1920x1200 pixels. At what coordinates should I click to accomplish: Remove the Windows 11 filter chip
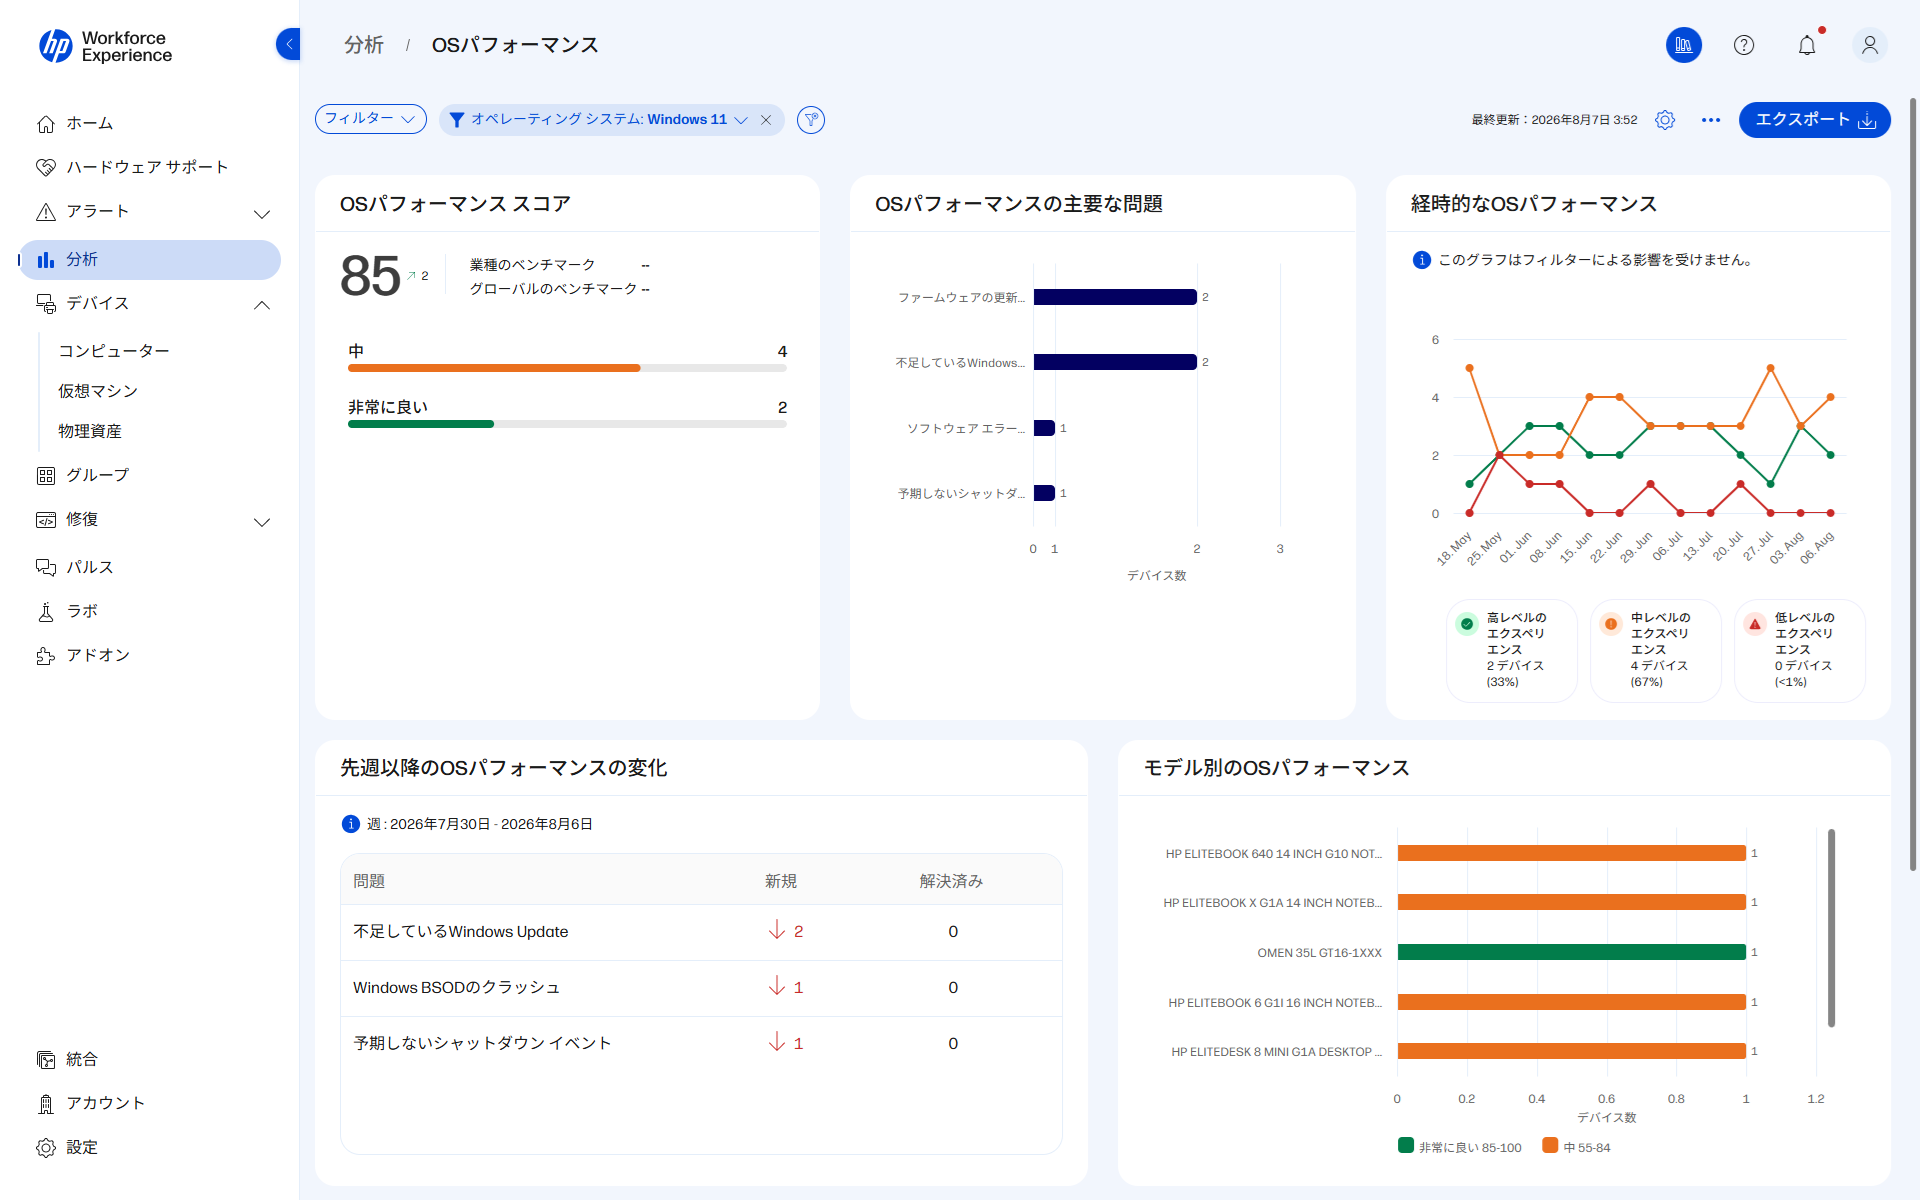click(x=766, y=120)
